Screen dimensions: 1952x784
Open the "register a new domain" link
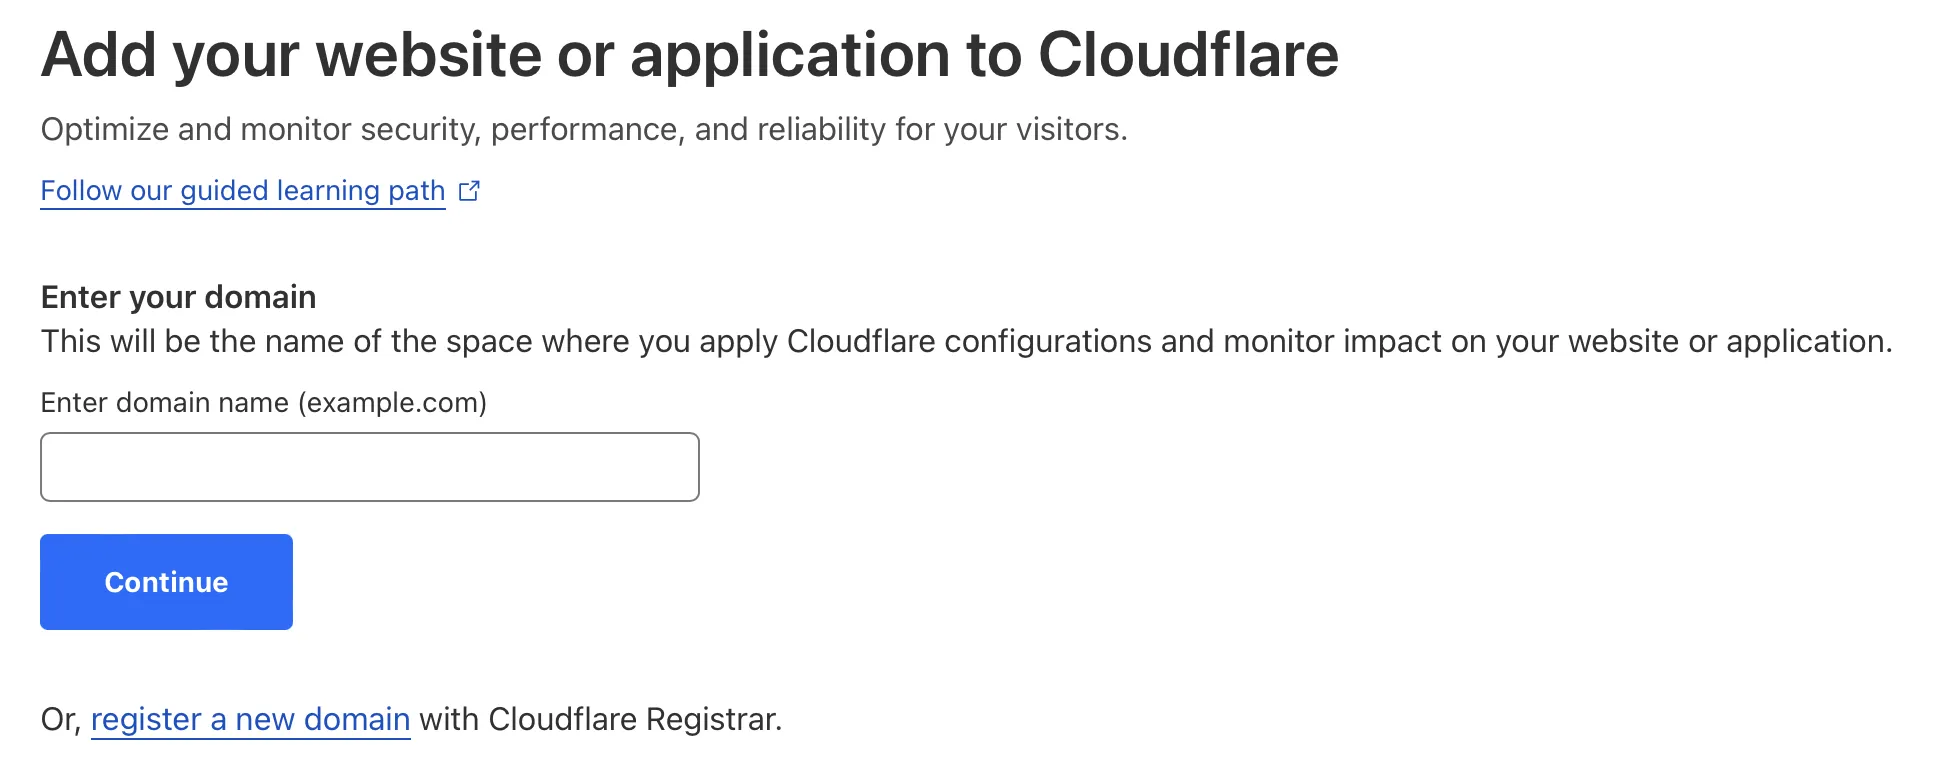tap(250, 720)
